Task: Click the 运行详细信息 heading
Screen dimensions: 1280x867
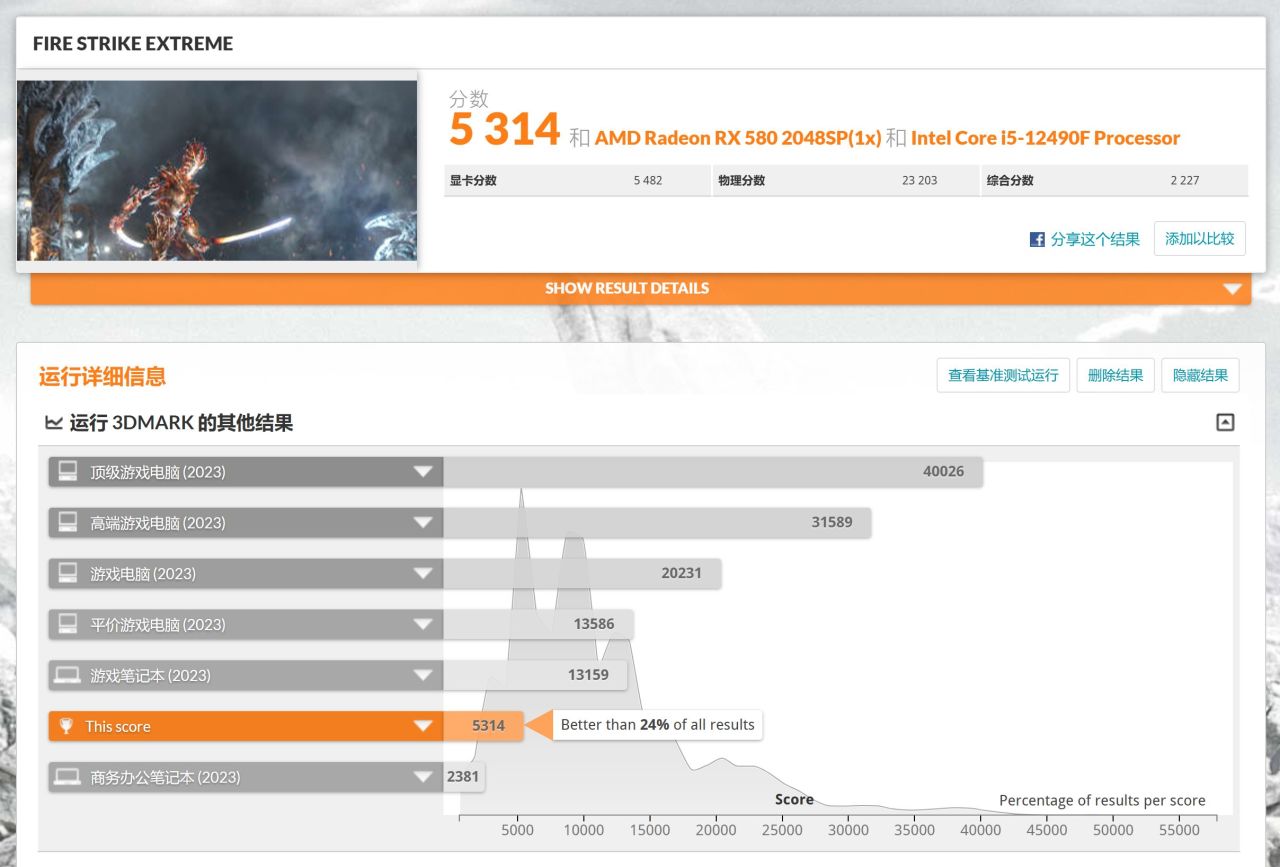Action: (102, 377)
